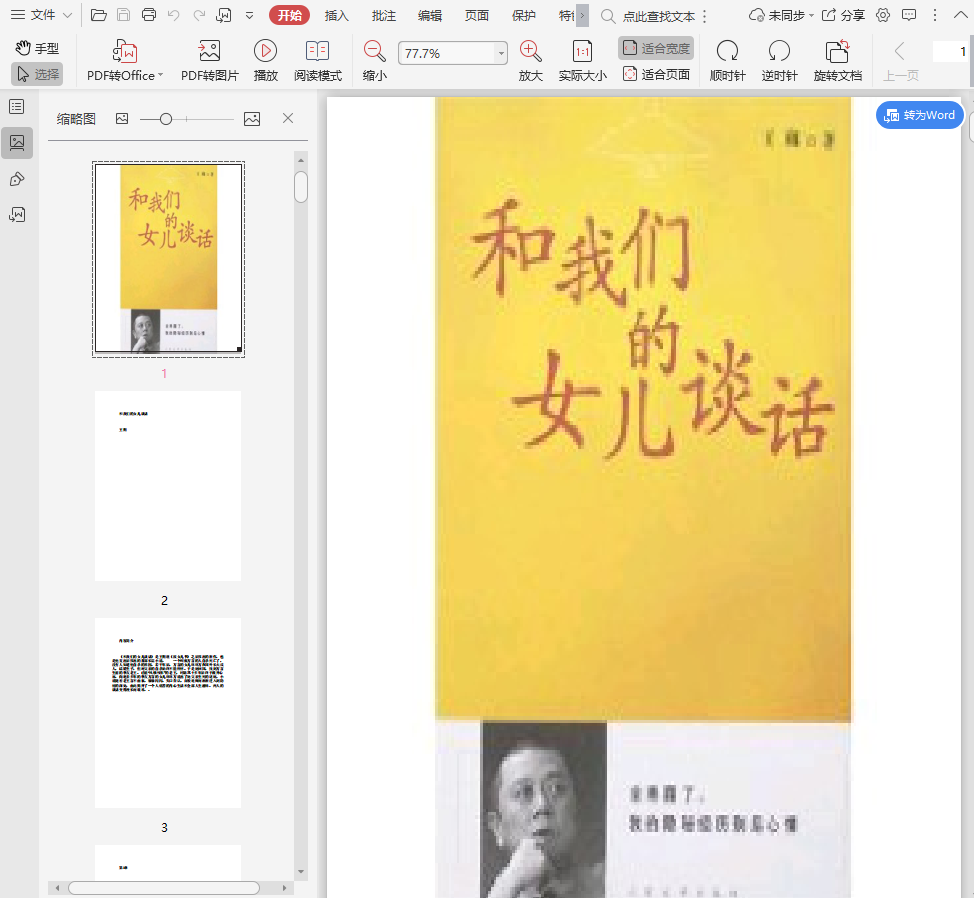Open the feedback chat icon
Image resolution: width=974 pixels, height=898 pixels.
click(x=909, y=16)
